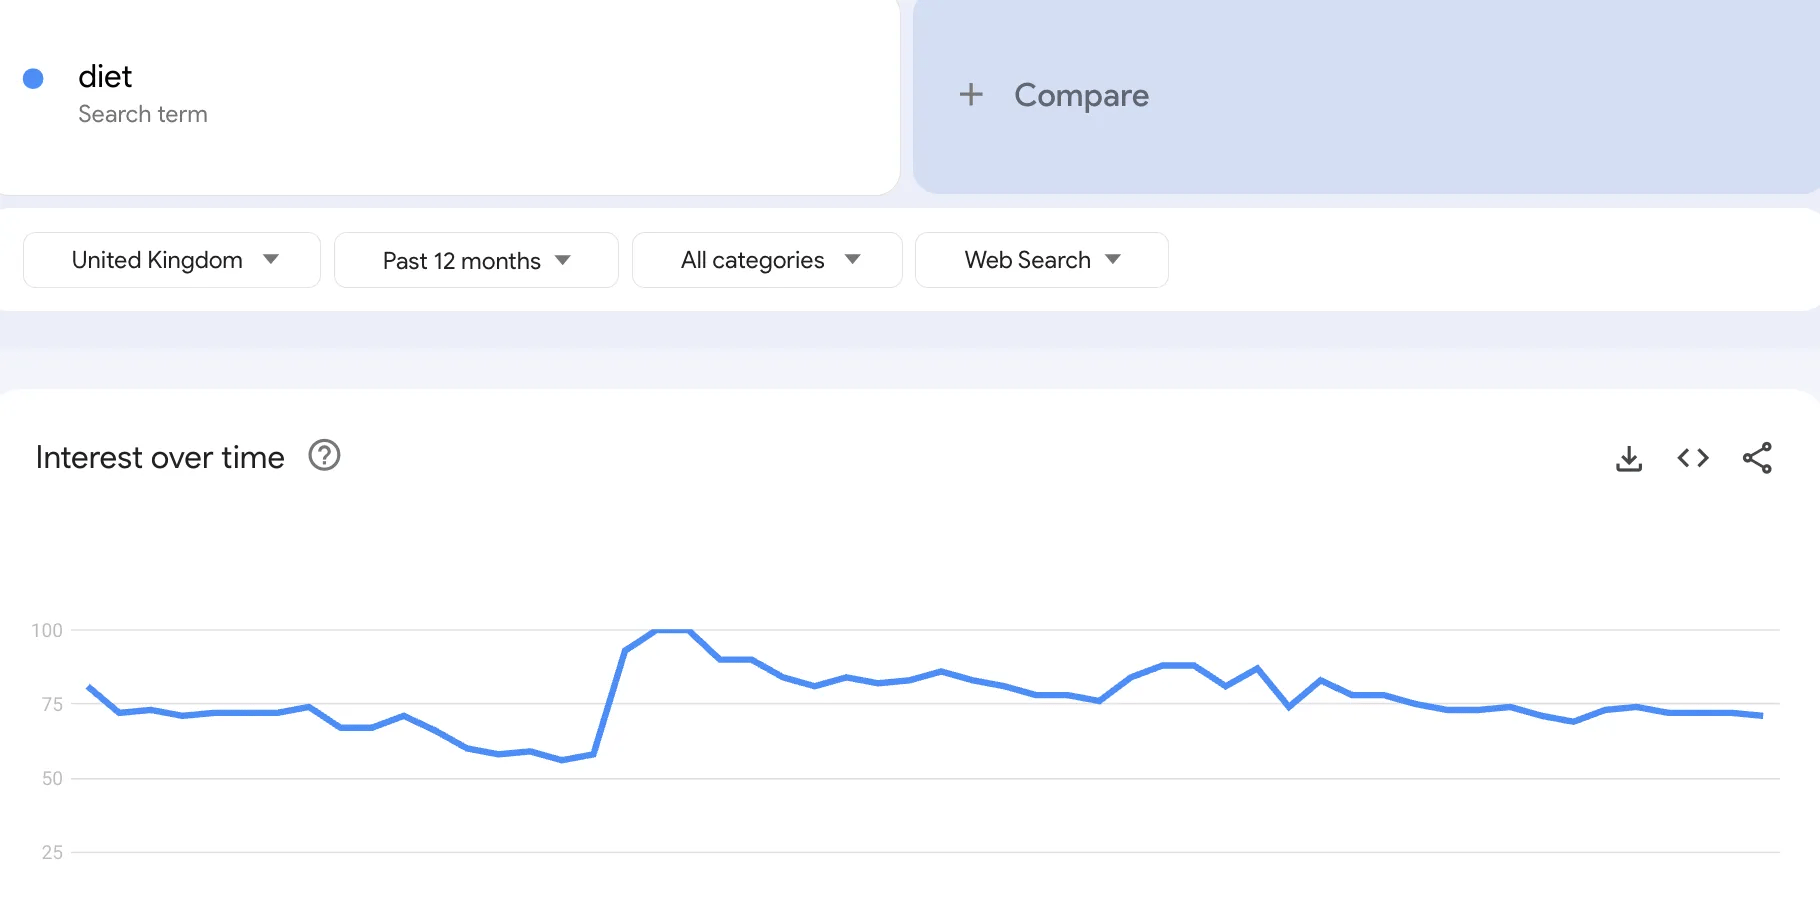Open the embed code icon
This screenshot has height=920, width=1820.
(x=1693, y=458)
